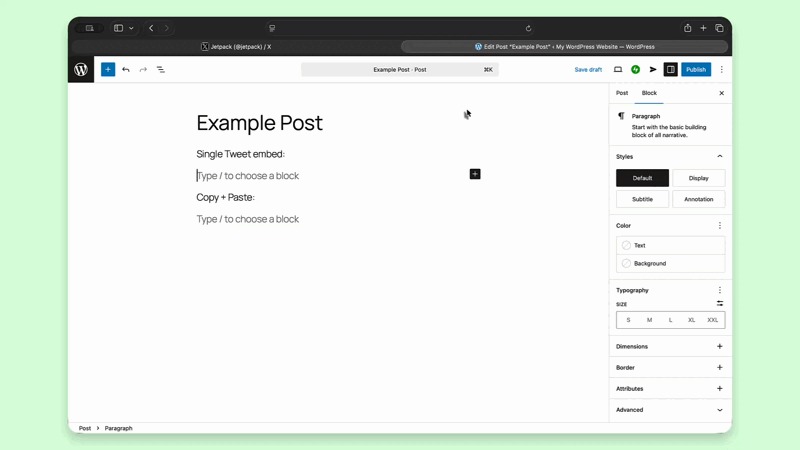This screenshot has width=800, height=450.
Task: Open Typography panel options menu
Action: pos(720,290)
